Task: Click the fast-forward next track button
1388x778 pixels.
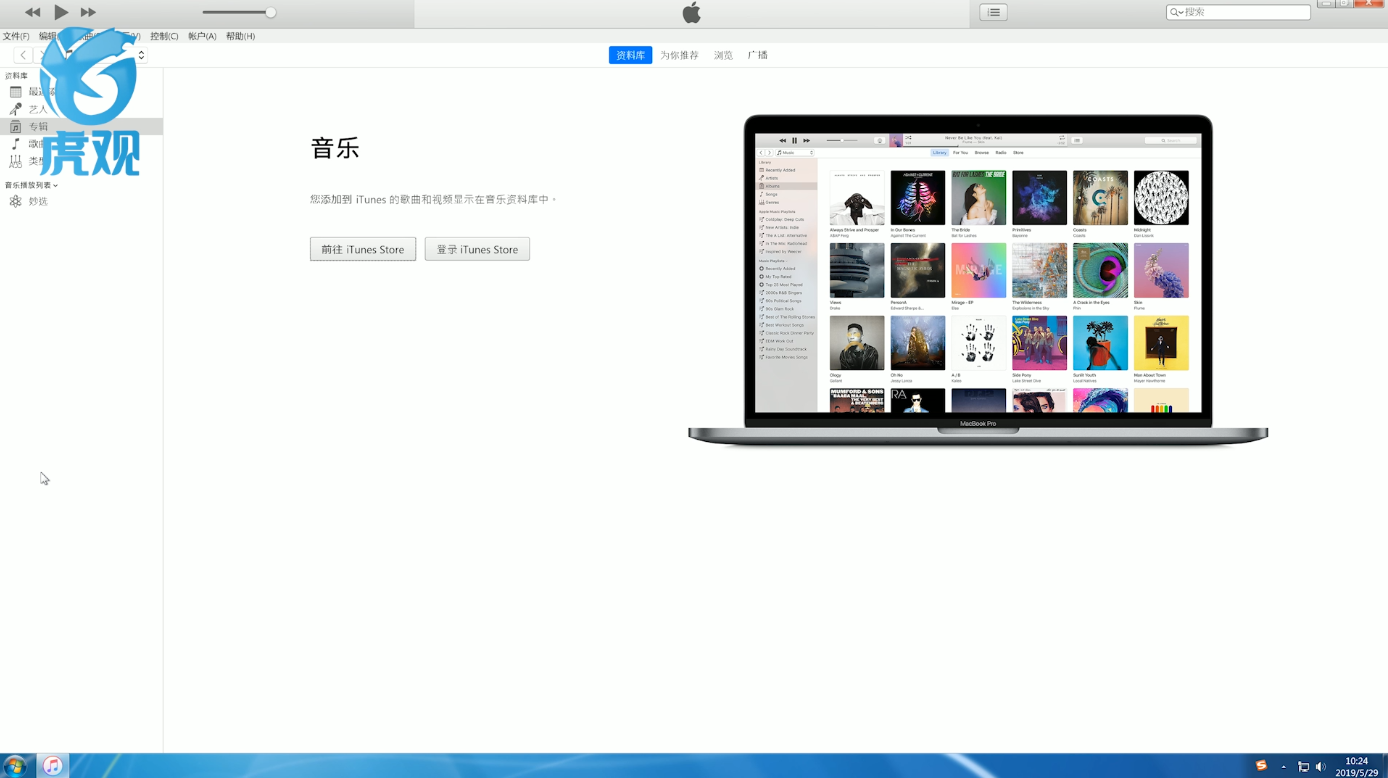Action: point(88,12)
